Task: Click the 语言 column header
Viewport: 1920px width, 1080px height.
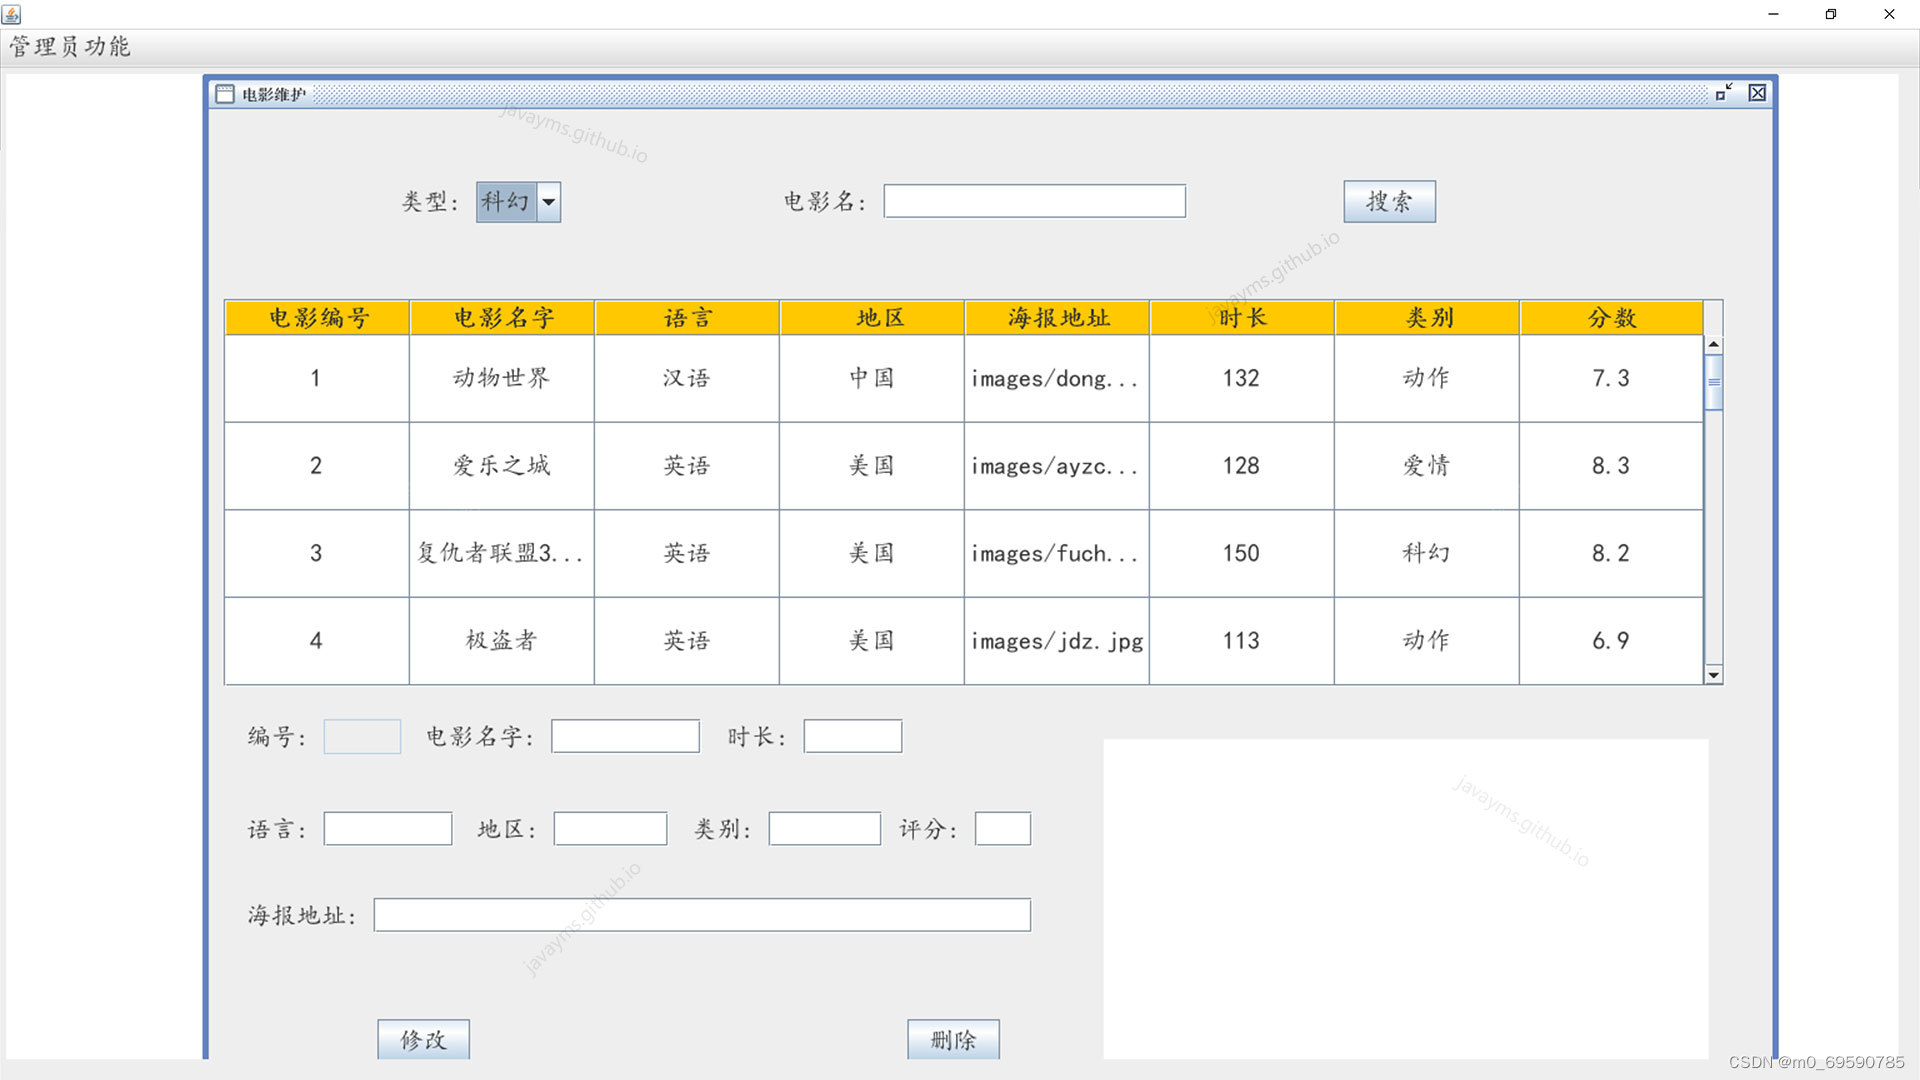Action: pos(687,318)
